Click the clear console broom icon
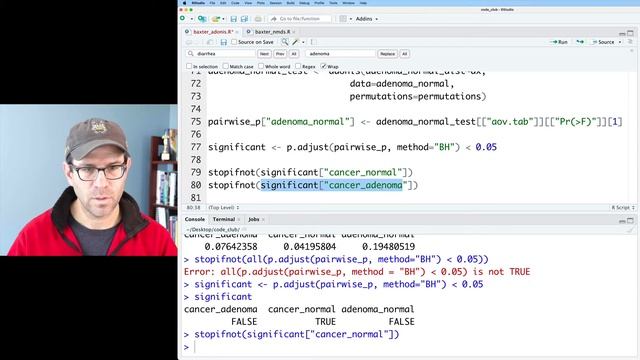The image size is (640, 360). click(631, 230)
